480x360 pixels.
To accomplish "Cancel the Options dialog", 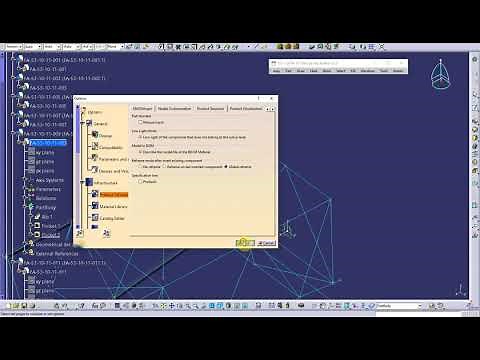I will pos(267,243).
